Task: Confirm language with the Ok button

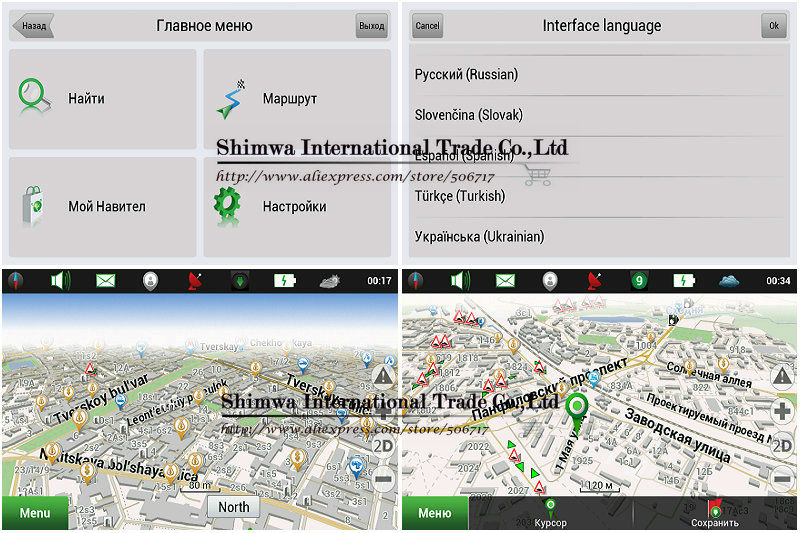Action: click(774, 26)
